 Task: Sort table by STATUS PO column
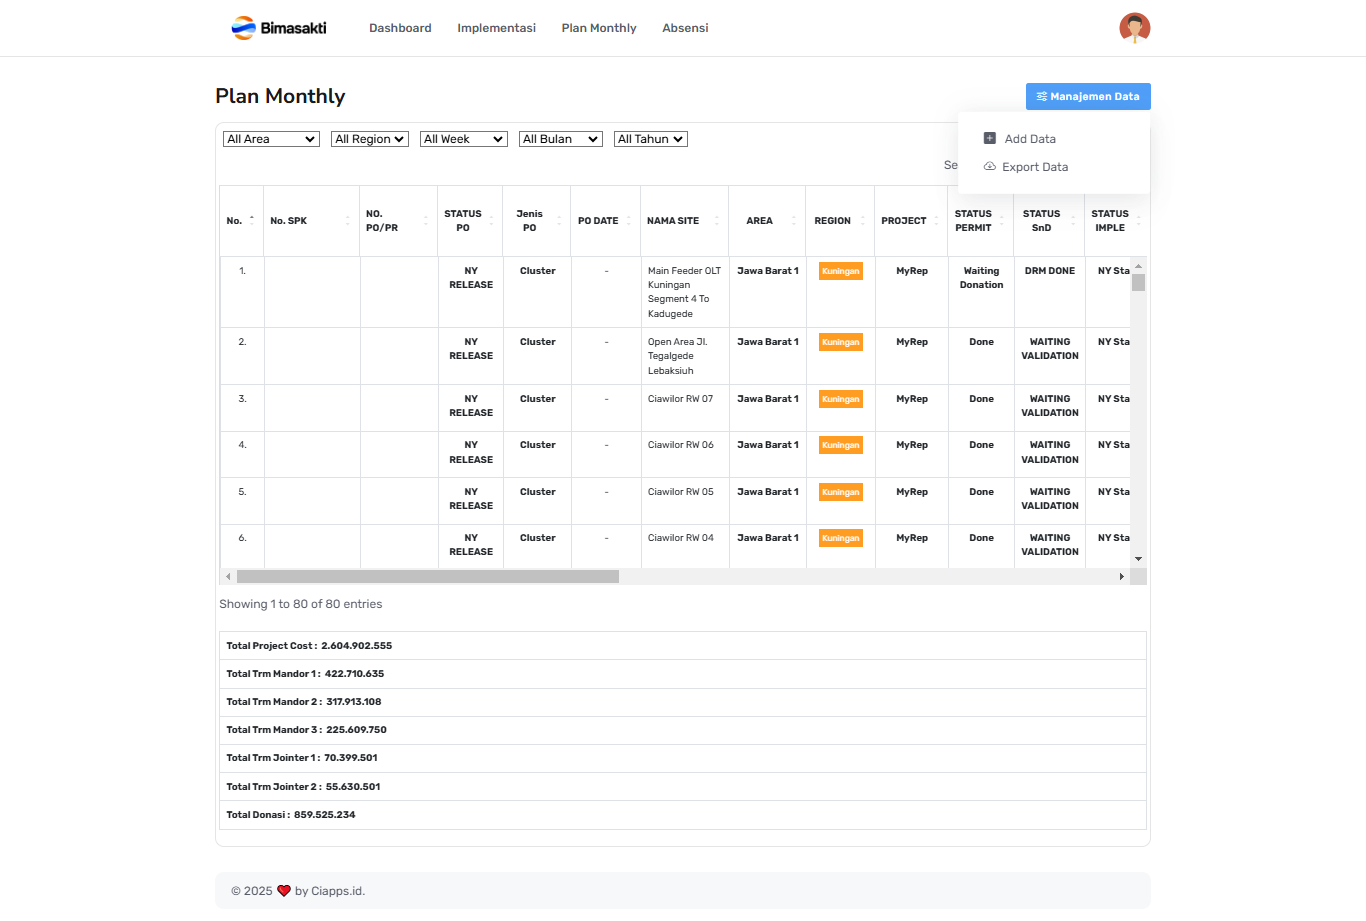[x=469, y=221]
